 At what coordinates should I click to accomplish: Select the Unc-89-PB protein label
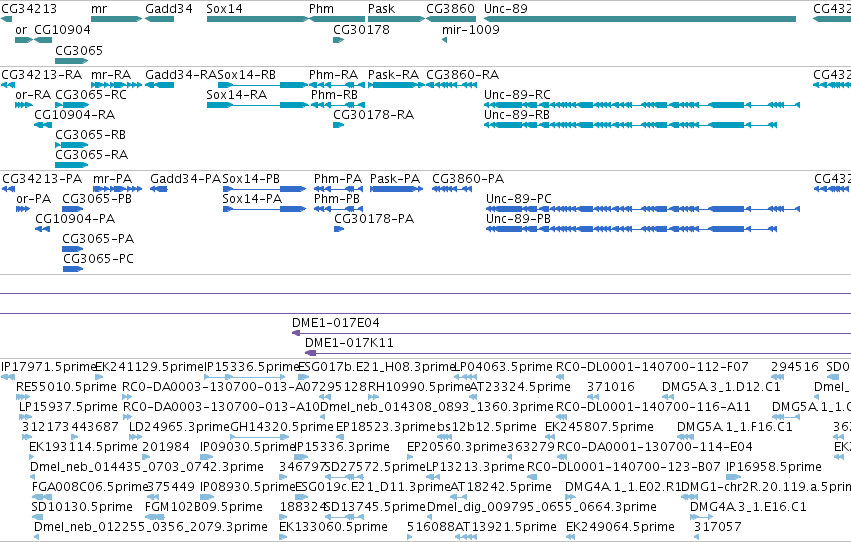(518, 218)
